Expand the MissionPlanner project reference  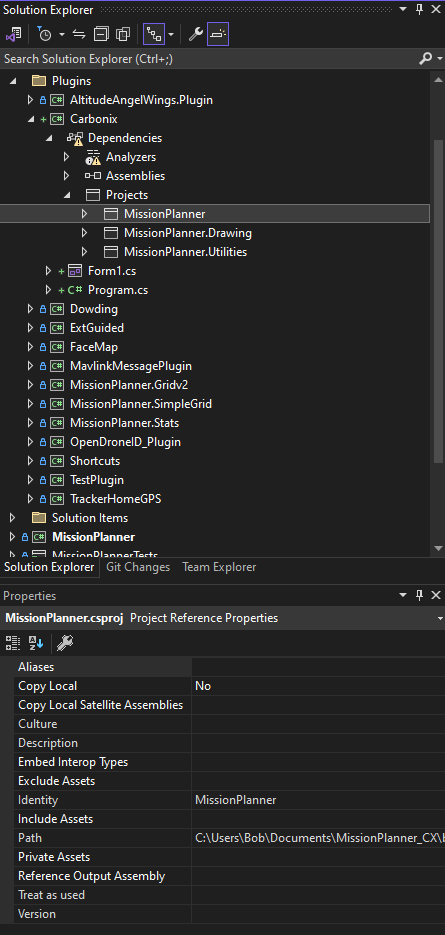point(85,213)
